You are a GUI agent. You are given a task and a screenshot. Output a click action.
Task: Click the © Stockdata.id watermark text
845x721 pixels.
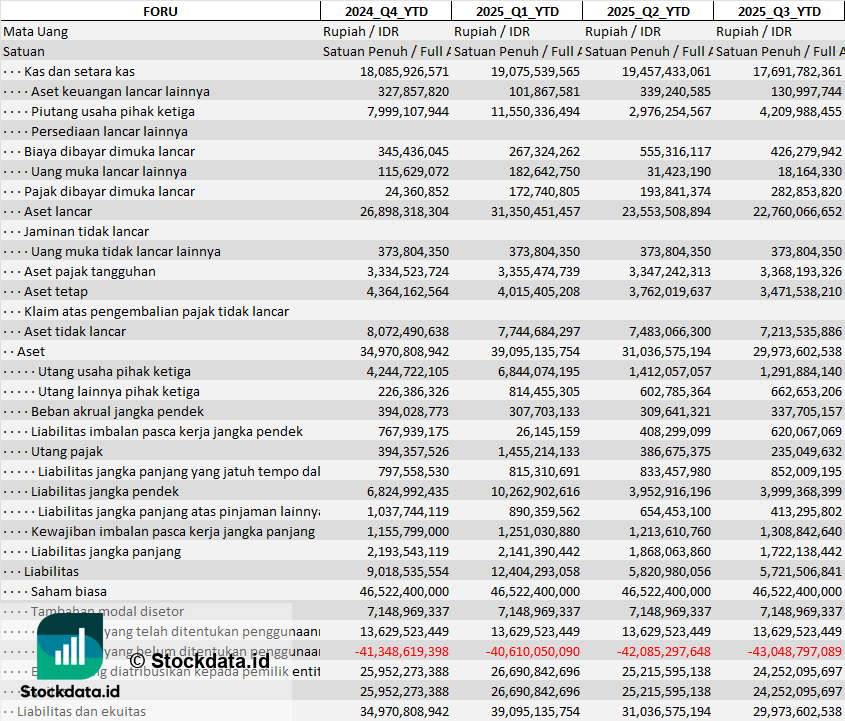[x=199, y=660]
